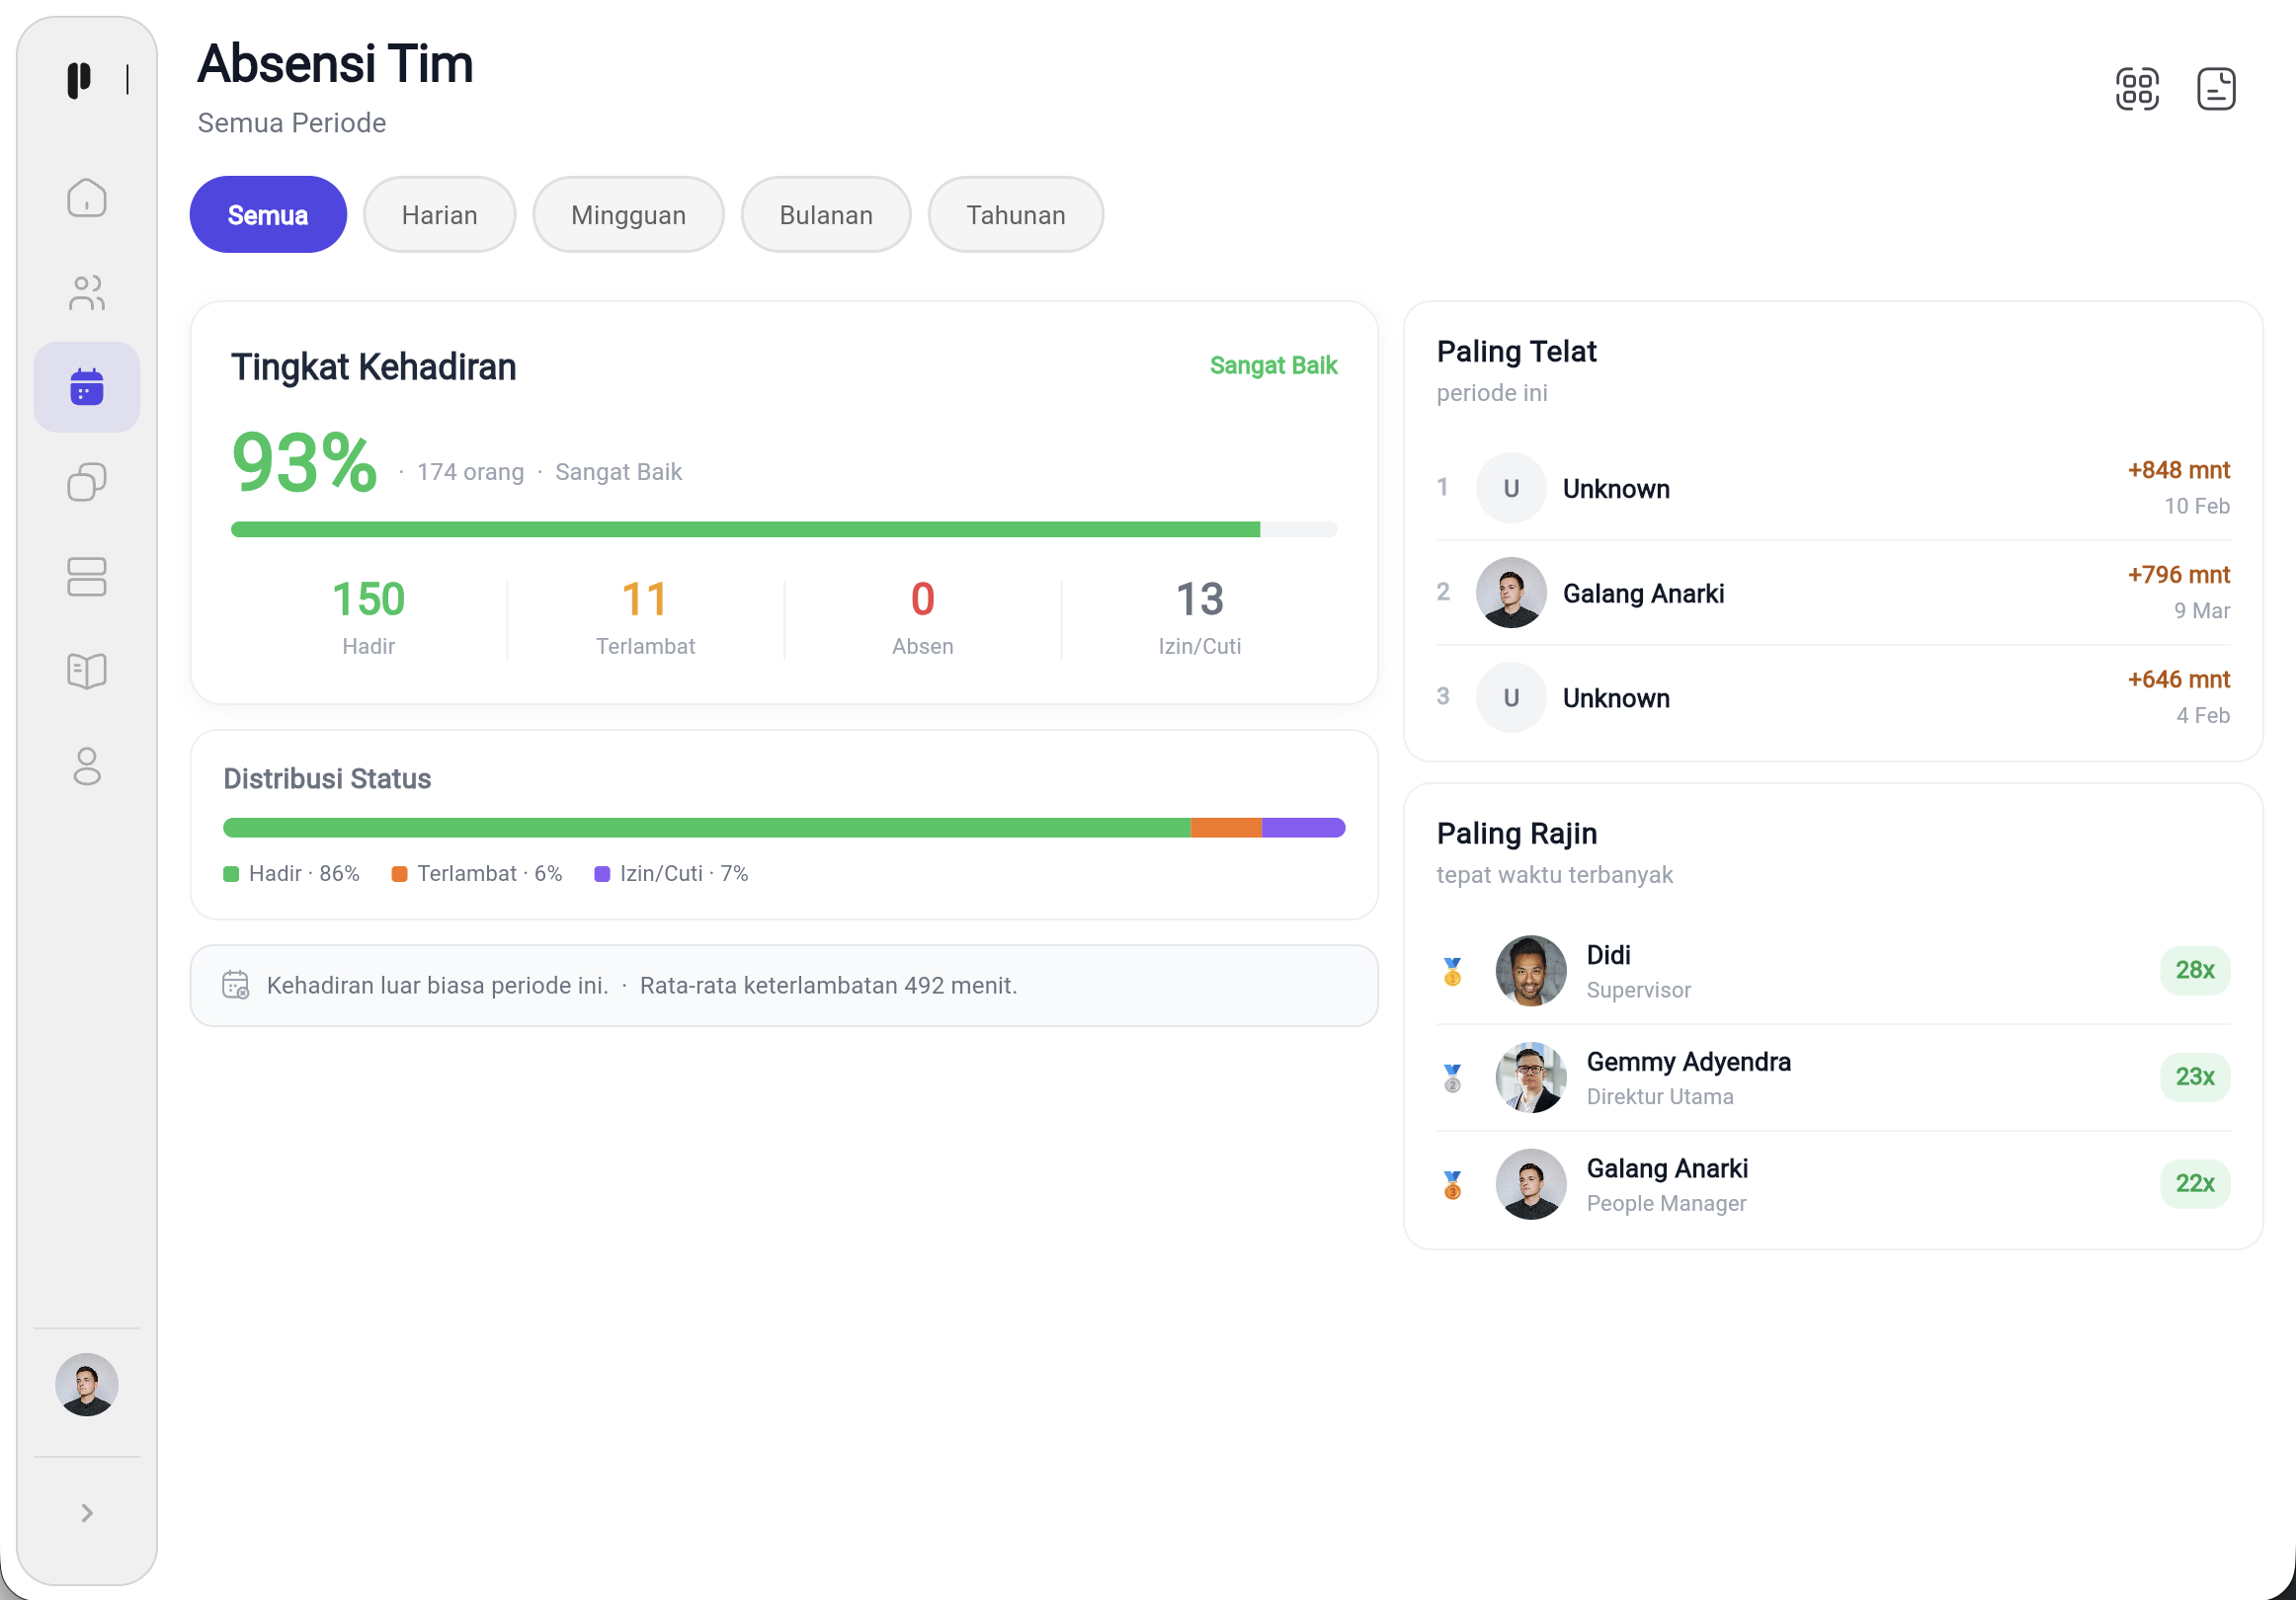2296x1600 pixels.
Task: Click Gemmy Adyendra's avatar photo
Action: 1531,1078
